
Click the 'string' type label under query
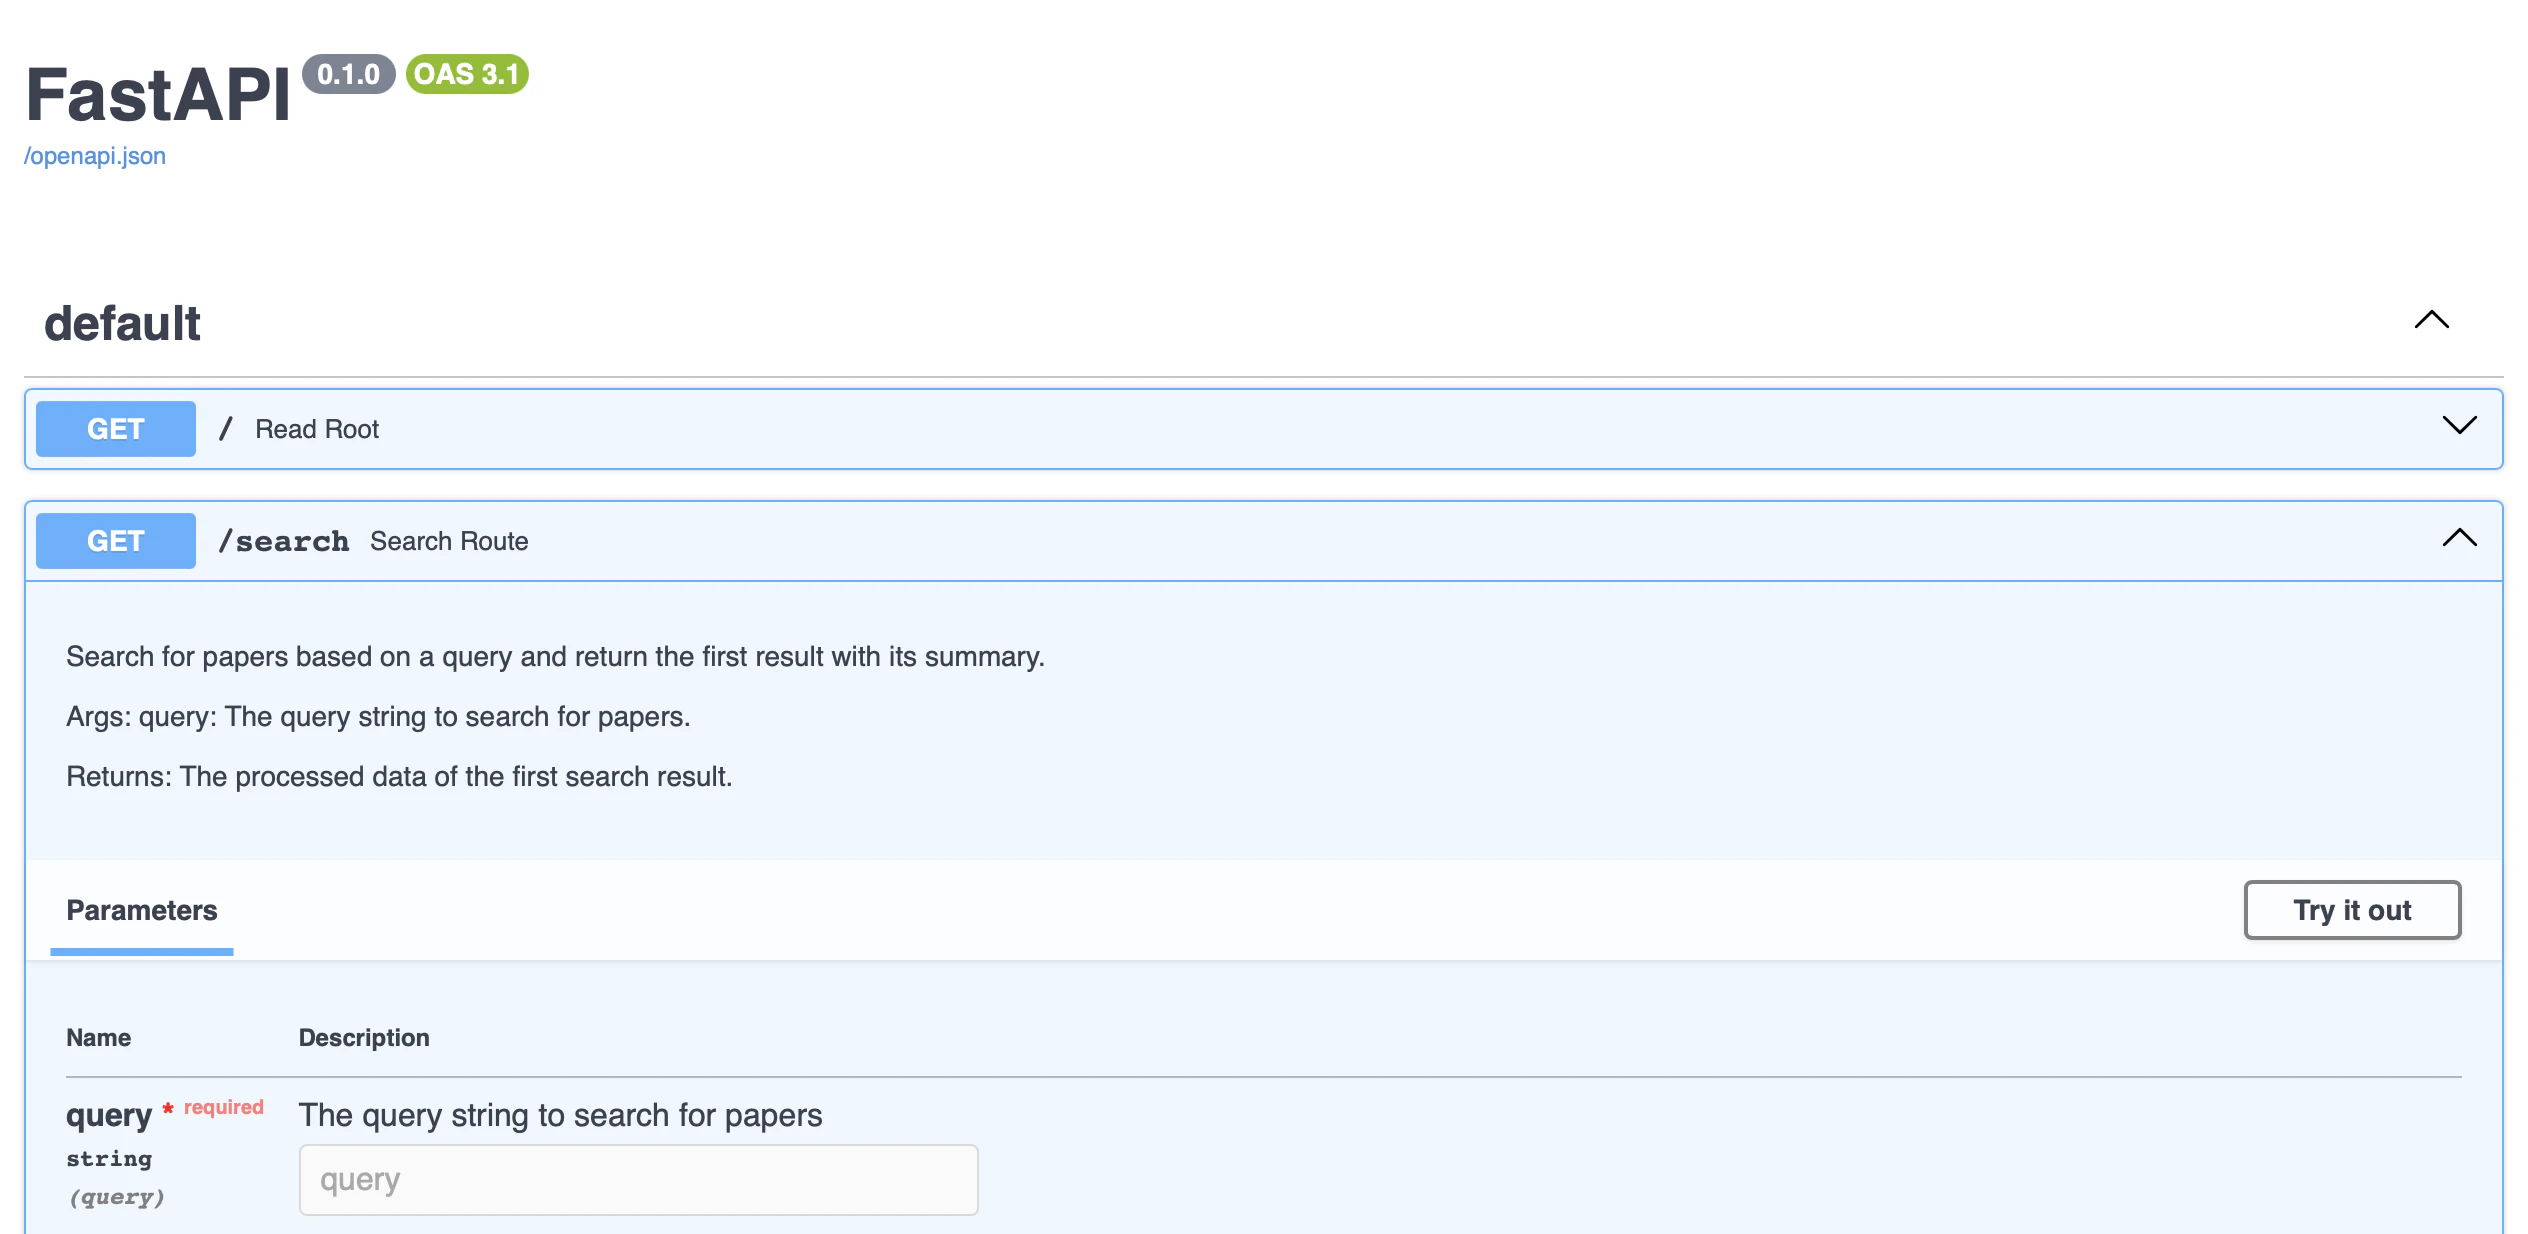(x=109, y=1159)
